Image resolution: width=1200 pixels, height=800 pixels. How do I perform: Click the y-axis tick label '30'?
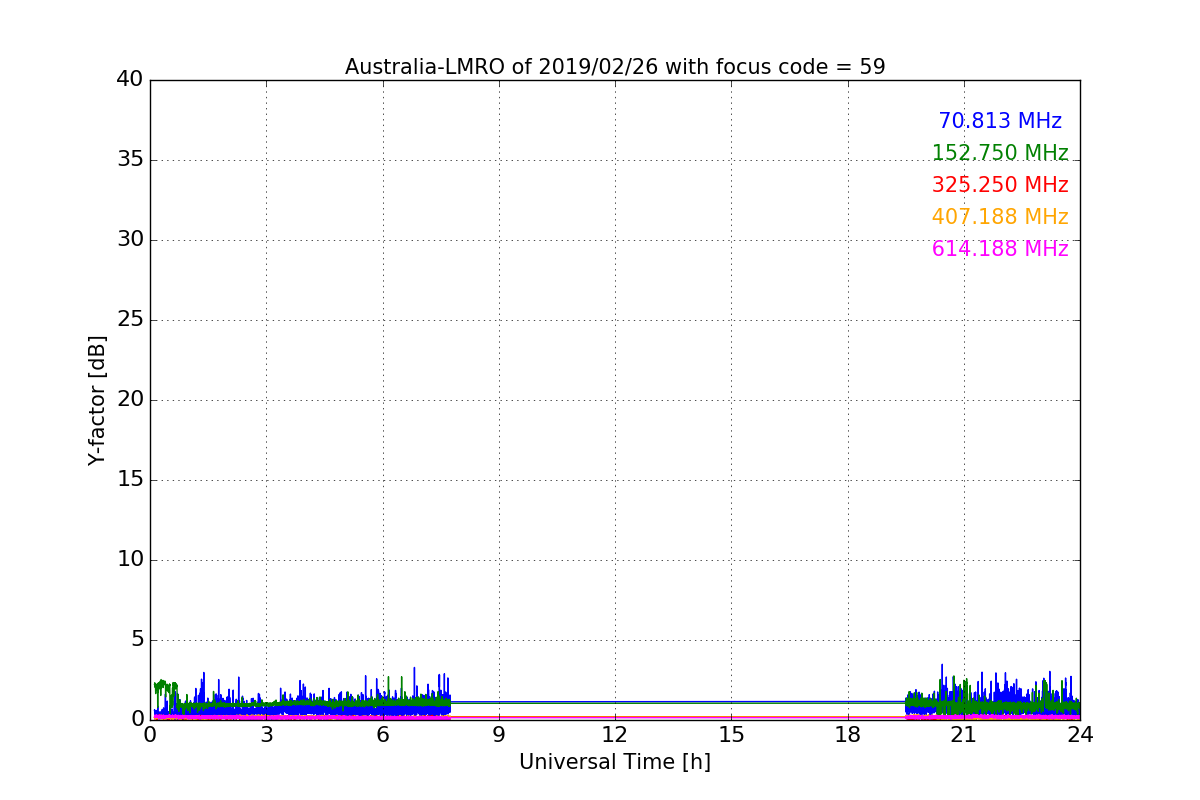pyautogui.click(x=130, y=239)
